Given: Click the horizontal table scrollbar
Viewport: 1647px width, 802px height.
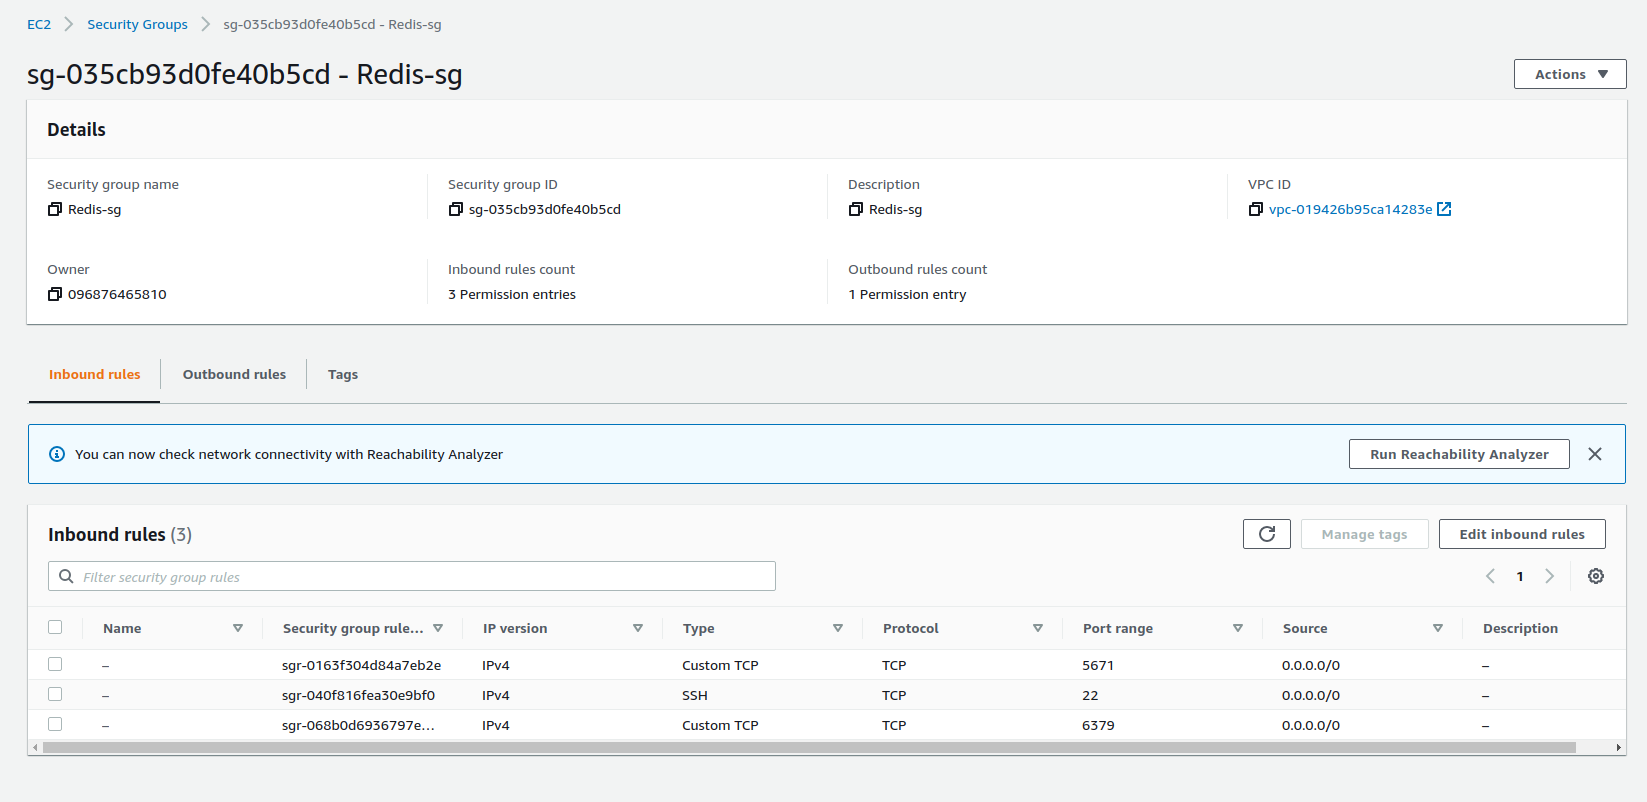Looking at the screenshot, I should pos(809,747).
